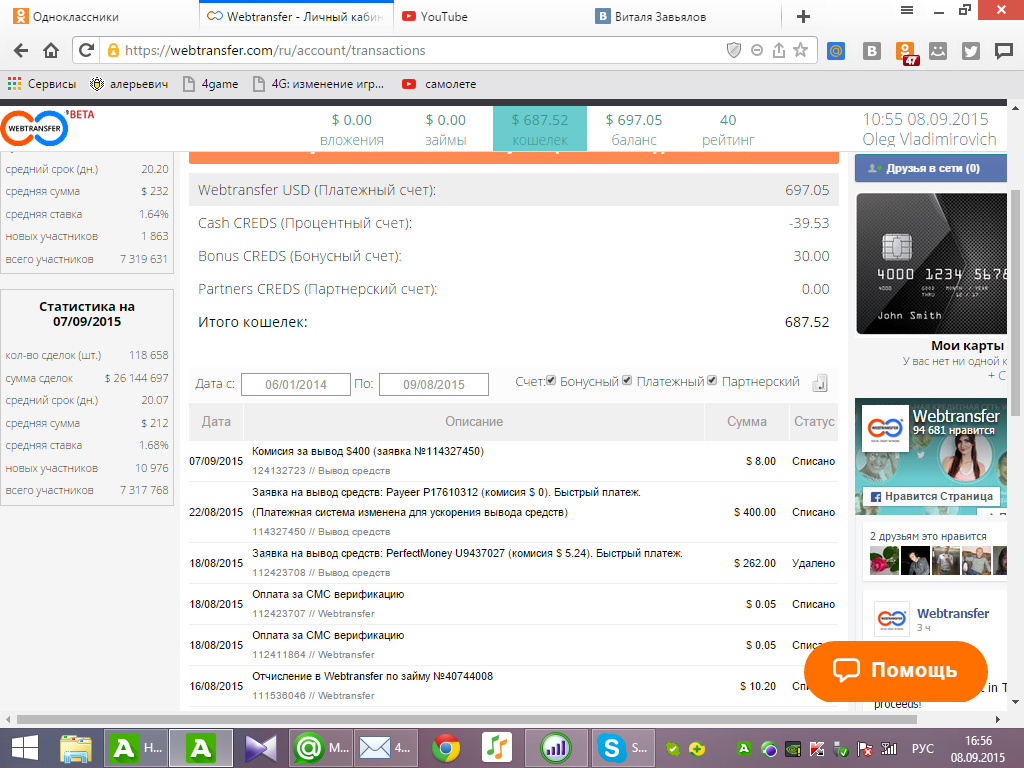
Task: Click the shield security icon in address bar
Action: [x=734, y=50]
